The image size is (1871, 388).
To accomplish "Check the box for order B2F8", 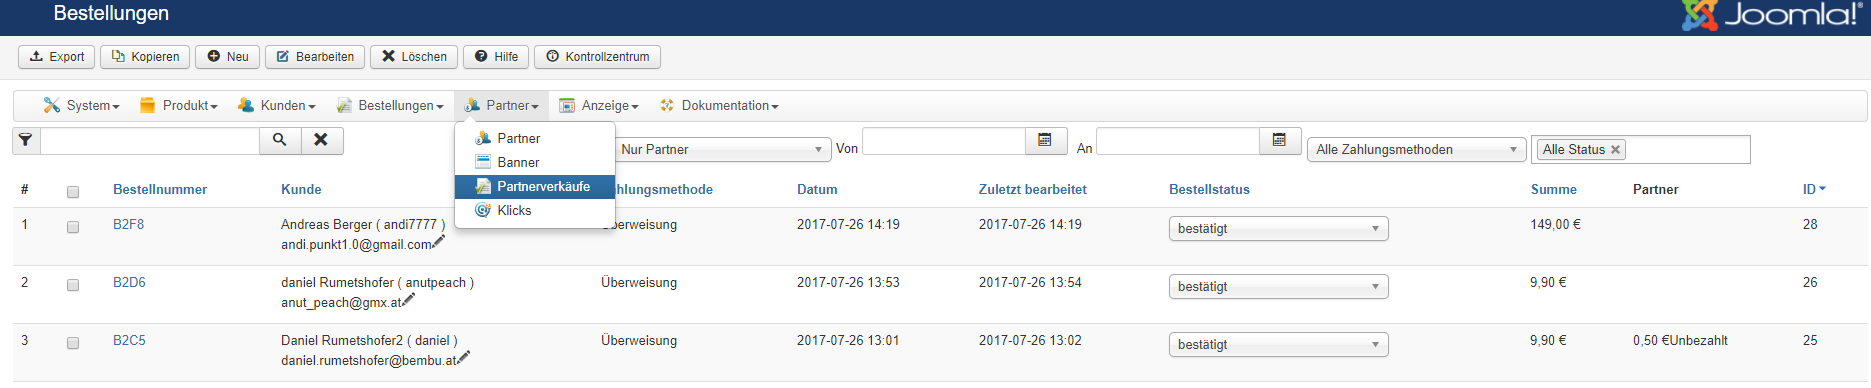I will point(73,227).
